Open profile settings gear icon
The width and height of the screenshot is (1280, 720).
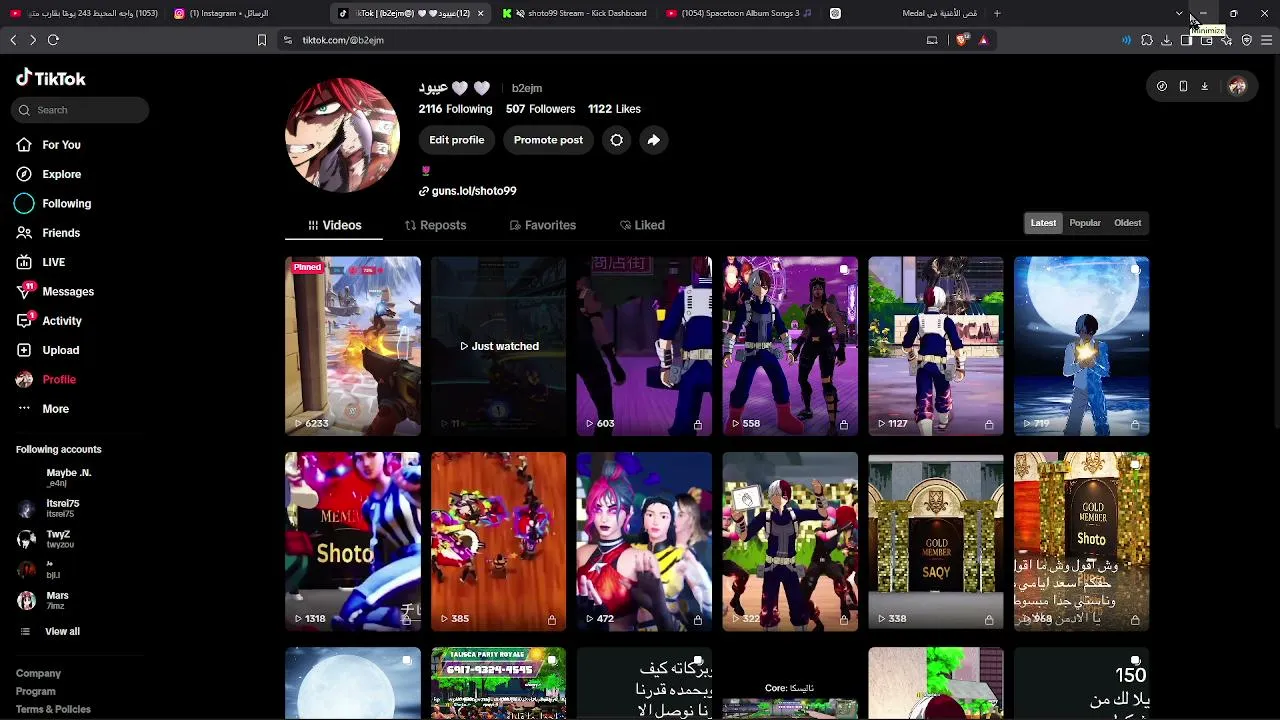[x=617, y=140]
